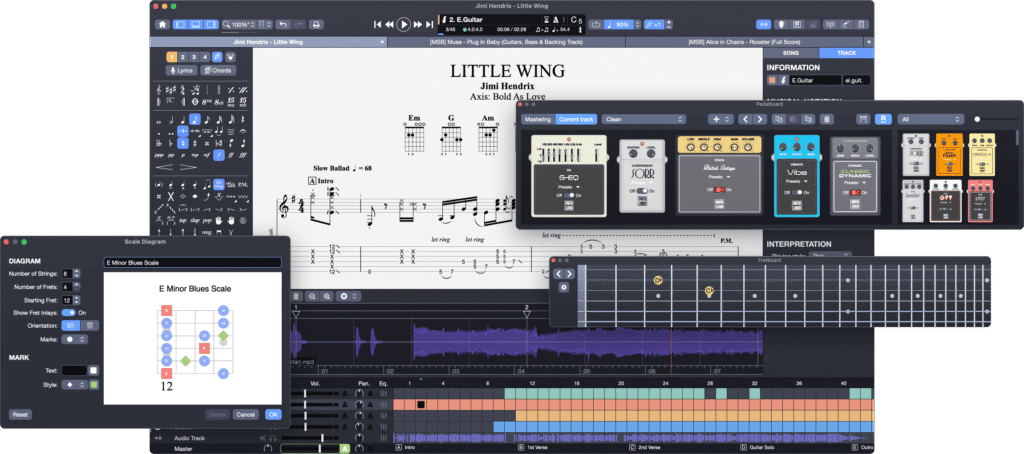Toggle the SORR compressor pedal switch

click(x=641, y=190)
